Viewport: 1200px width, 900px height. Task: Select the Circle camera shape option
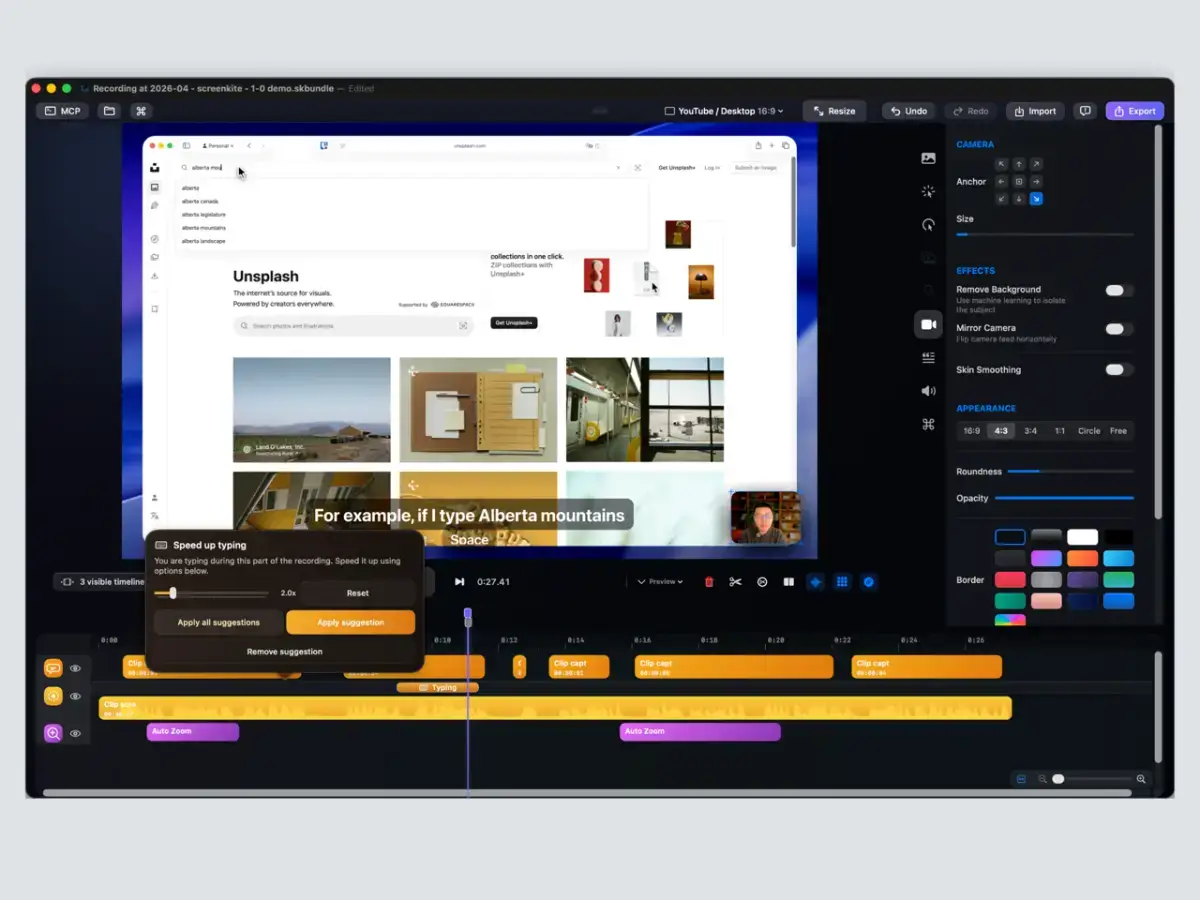pos(1088,431)
